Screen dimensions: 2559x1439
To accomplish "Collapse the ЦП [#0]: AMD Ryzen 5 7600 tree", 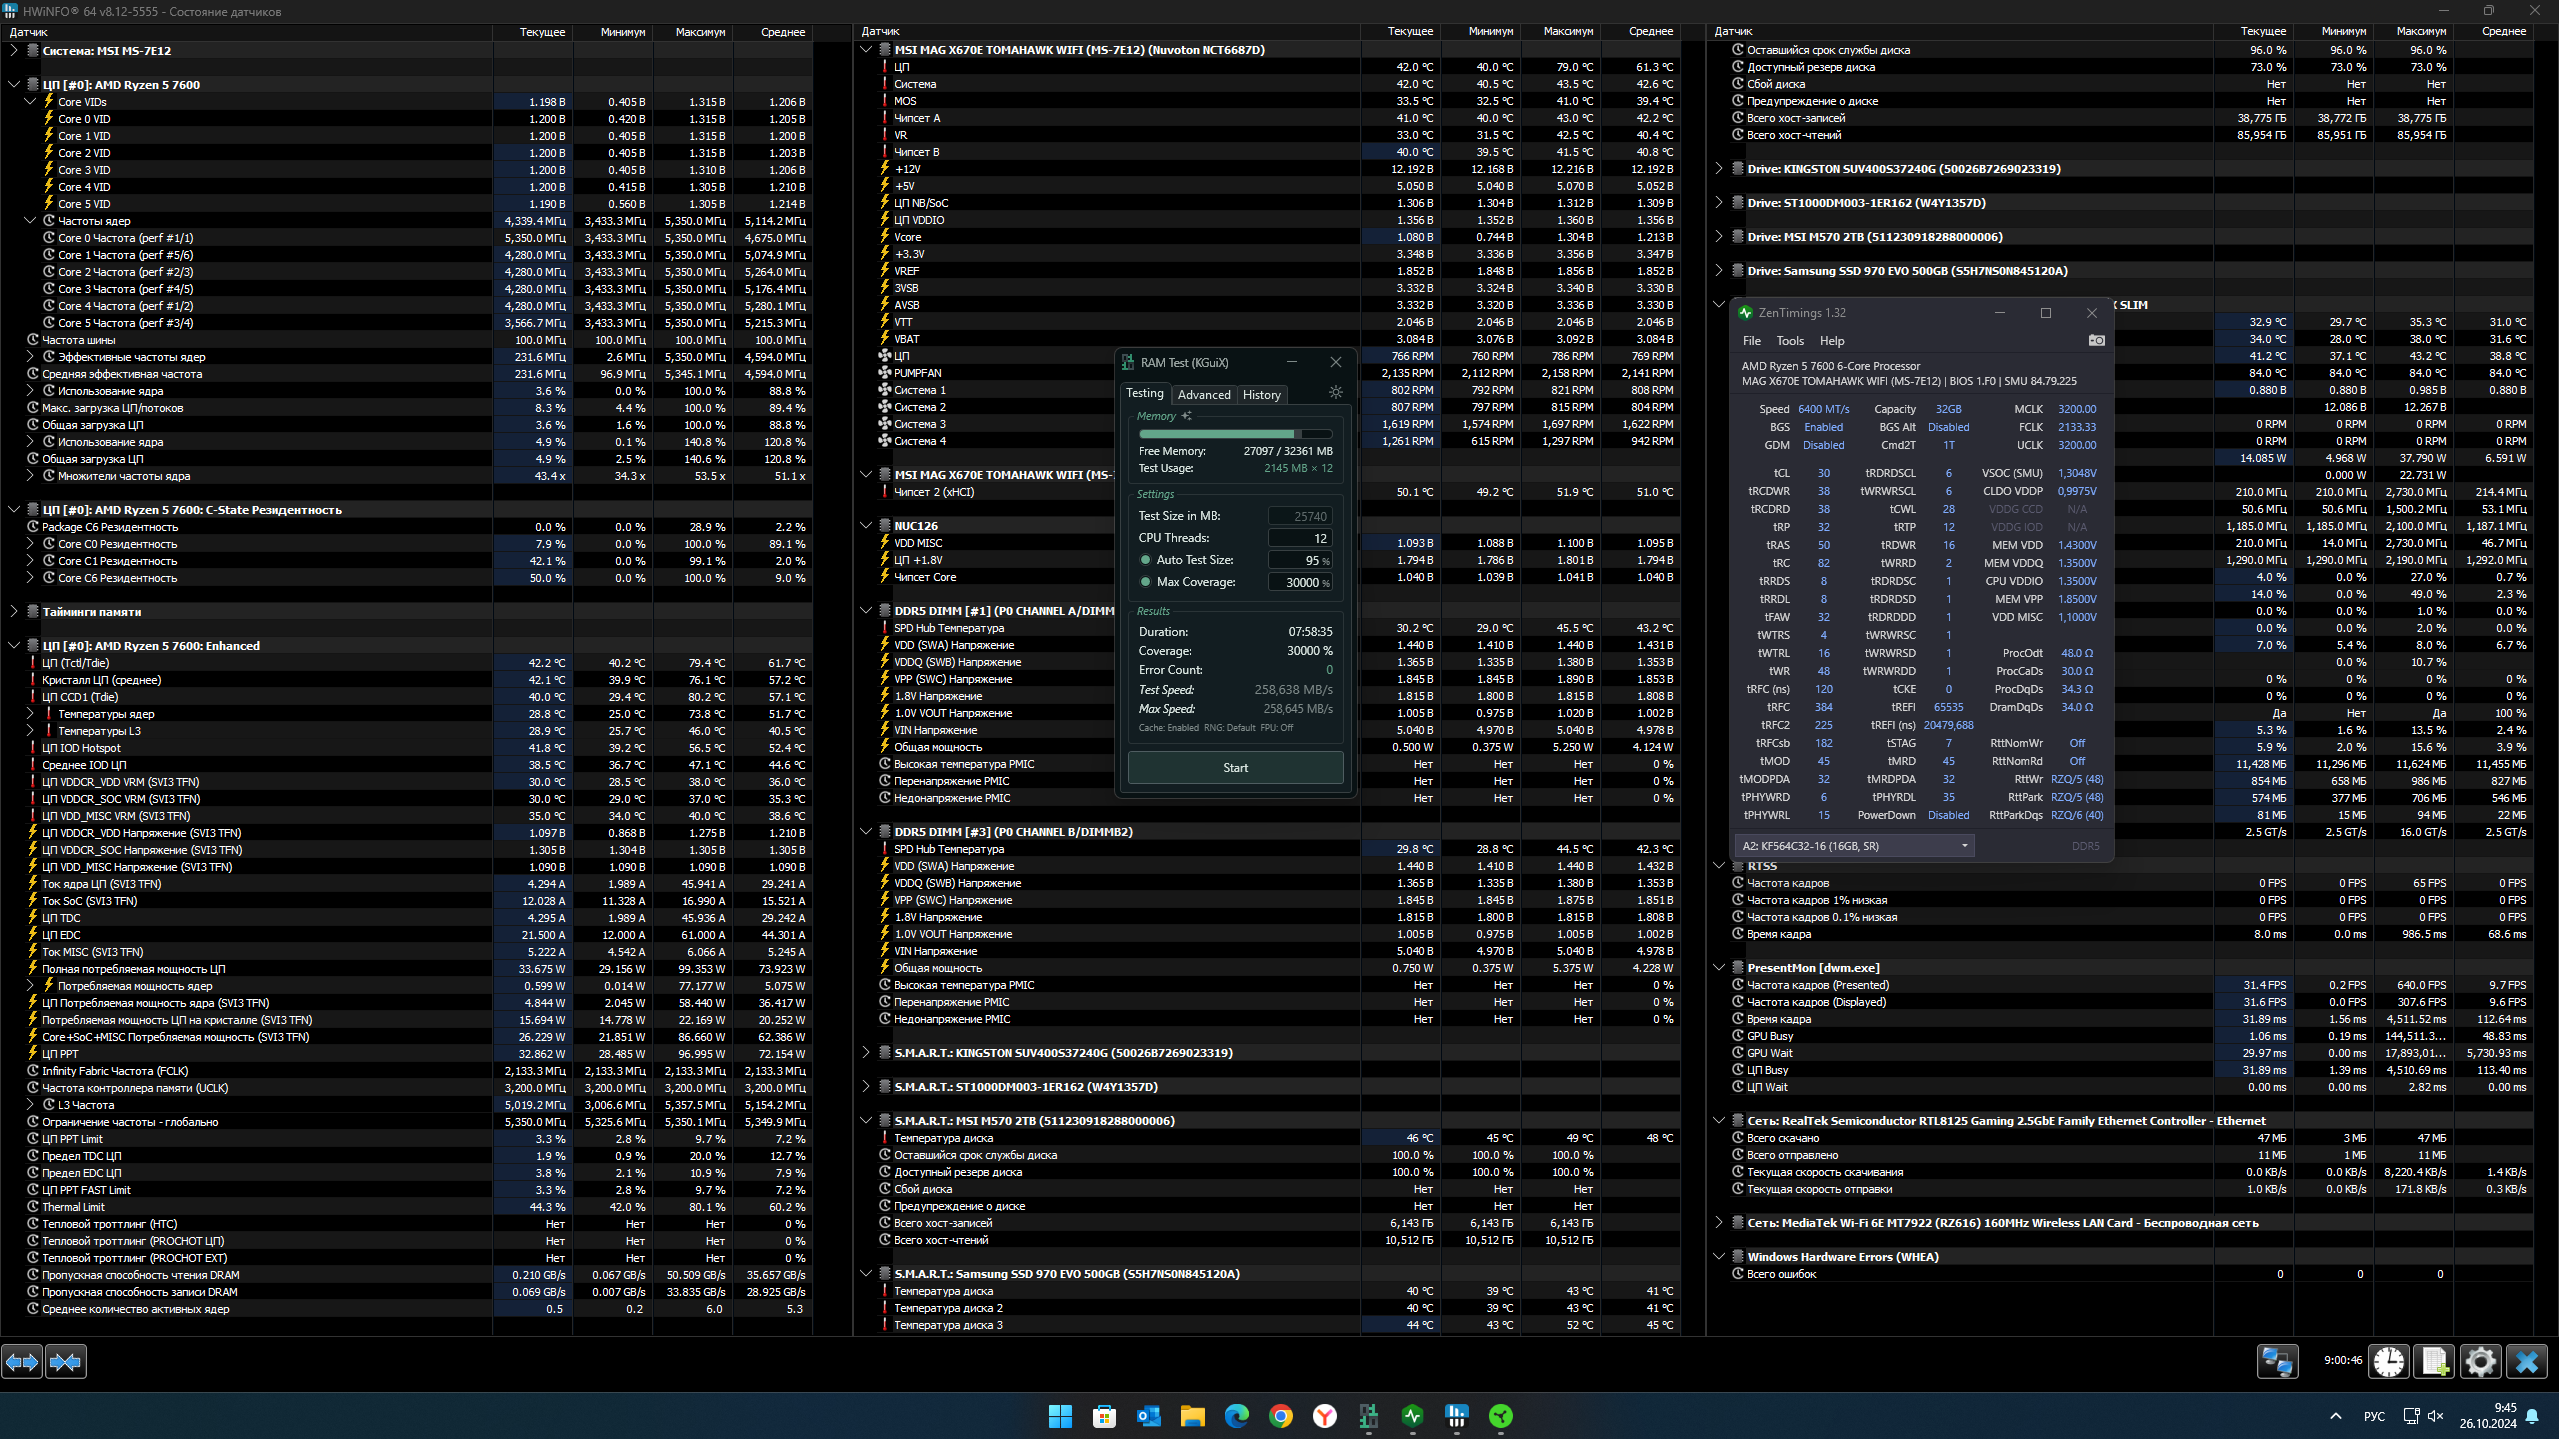I will click(14, 85).
